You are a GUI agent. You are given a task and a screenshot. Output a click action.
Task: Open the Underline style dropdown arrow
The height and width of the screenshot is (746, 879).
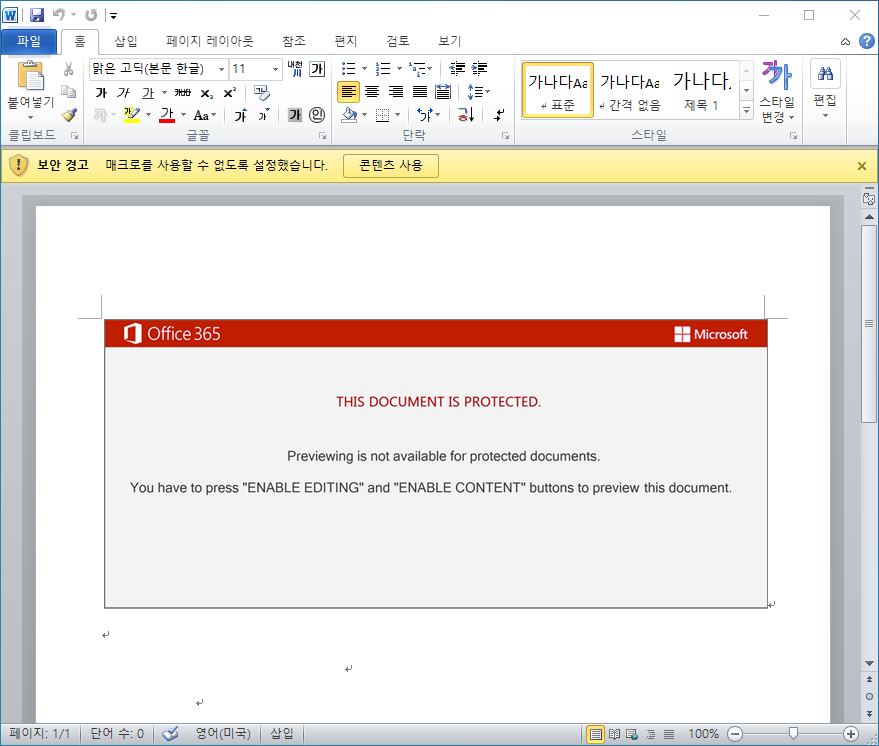point(164,92)
